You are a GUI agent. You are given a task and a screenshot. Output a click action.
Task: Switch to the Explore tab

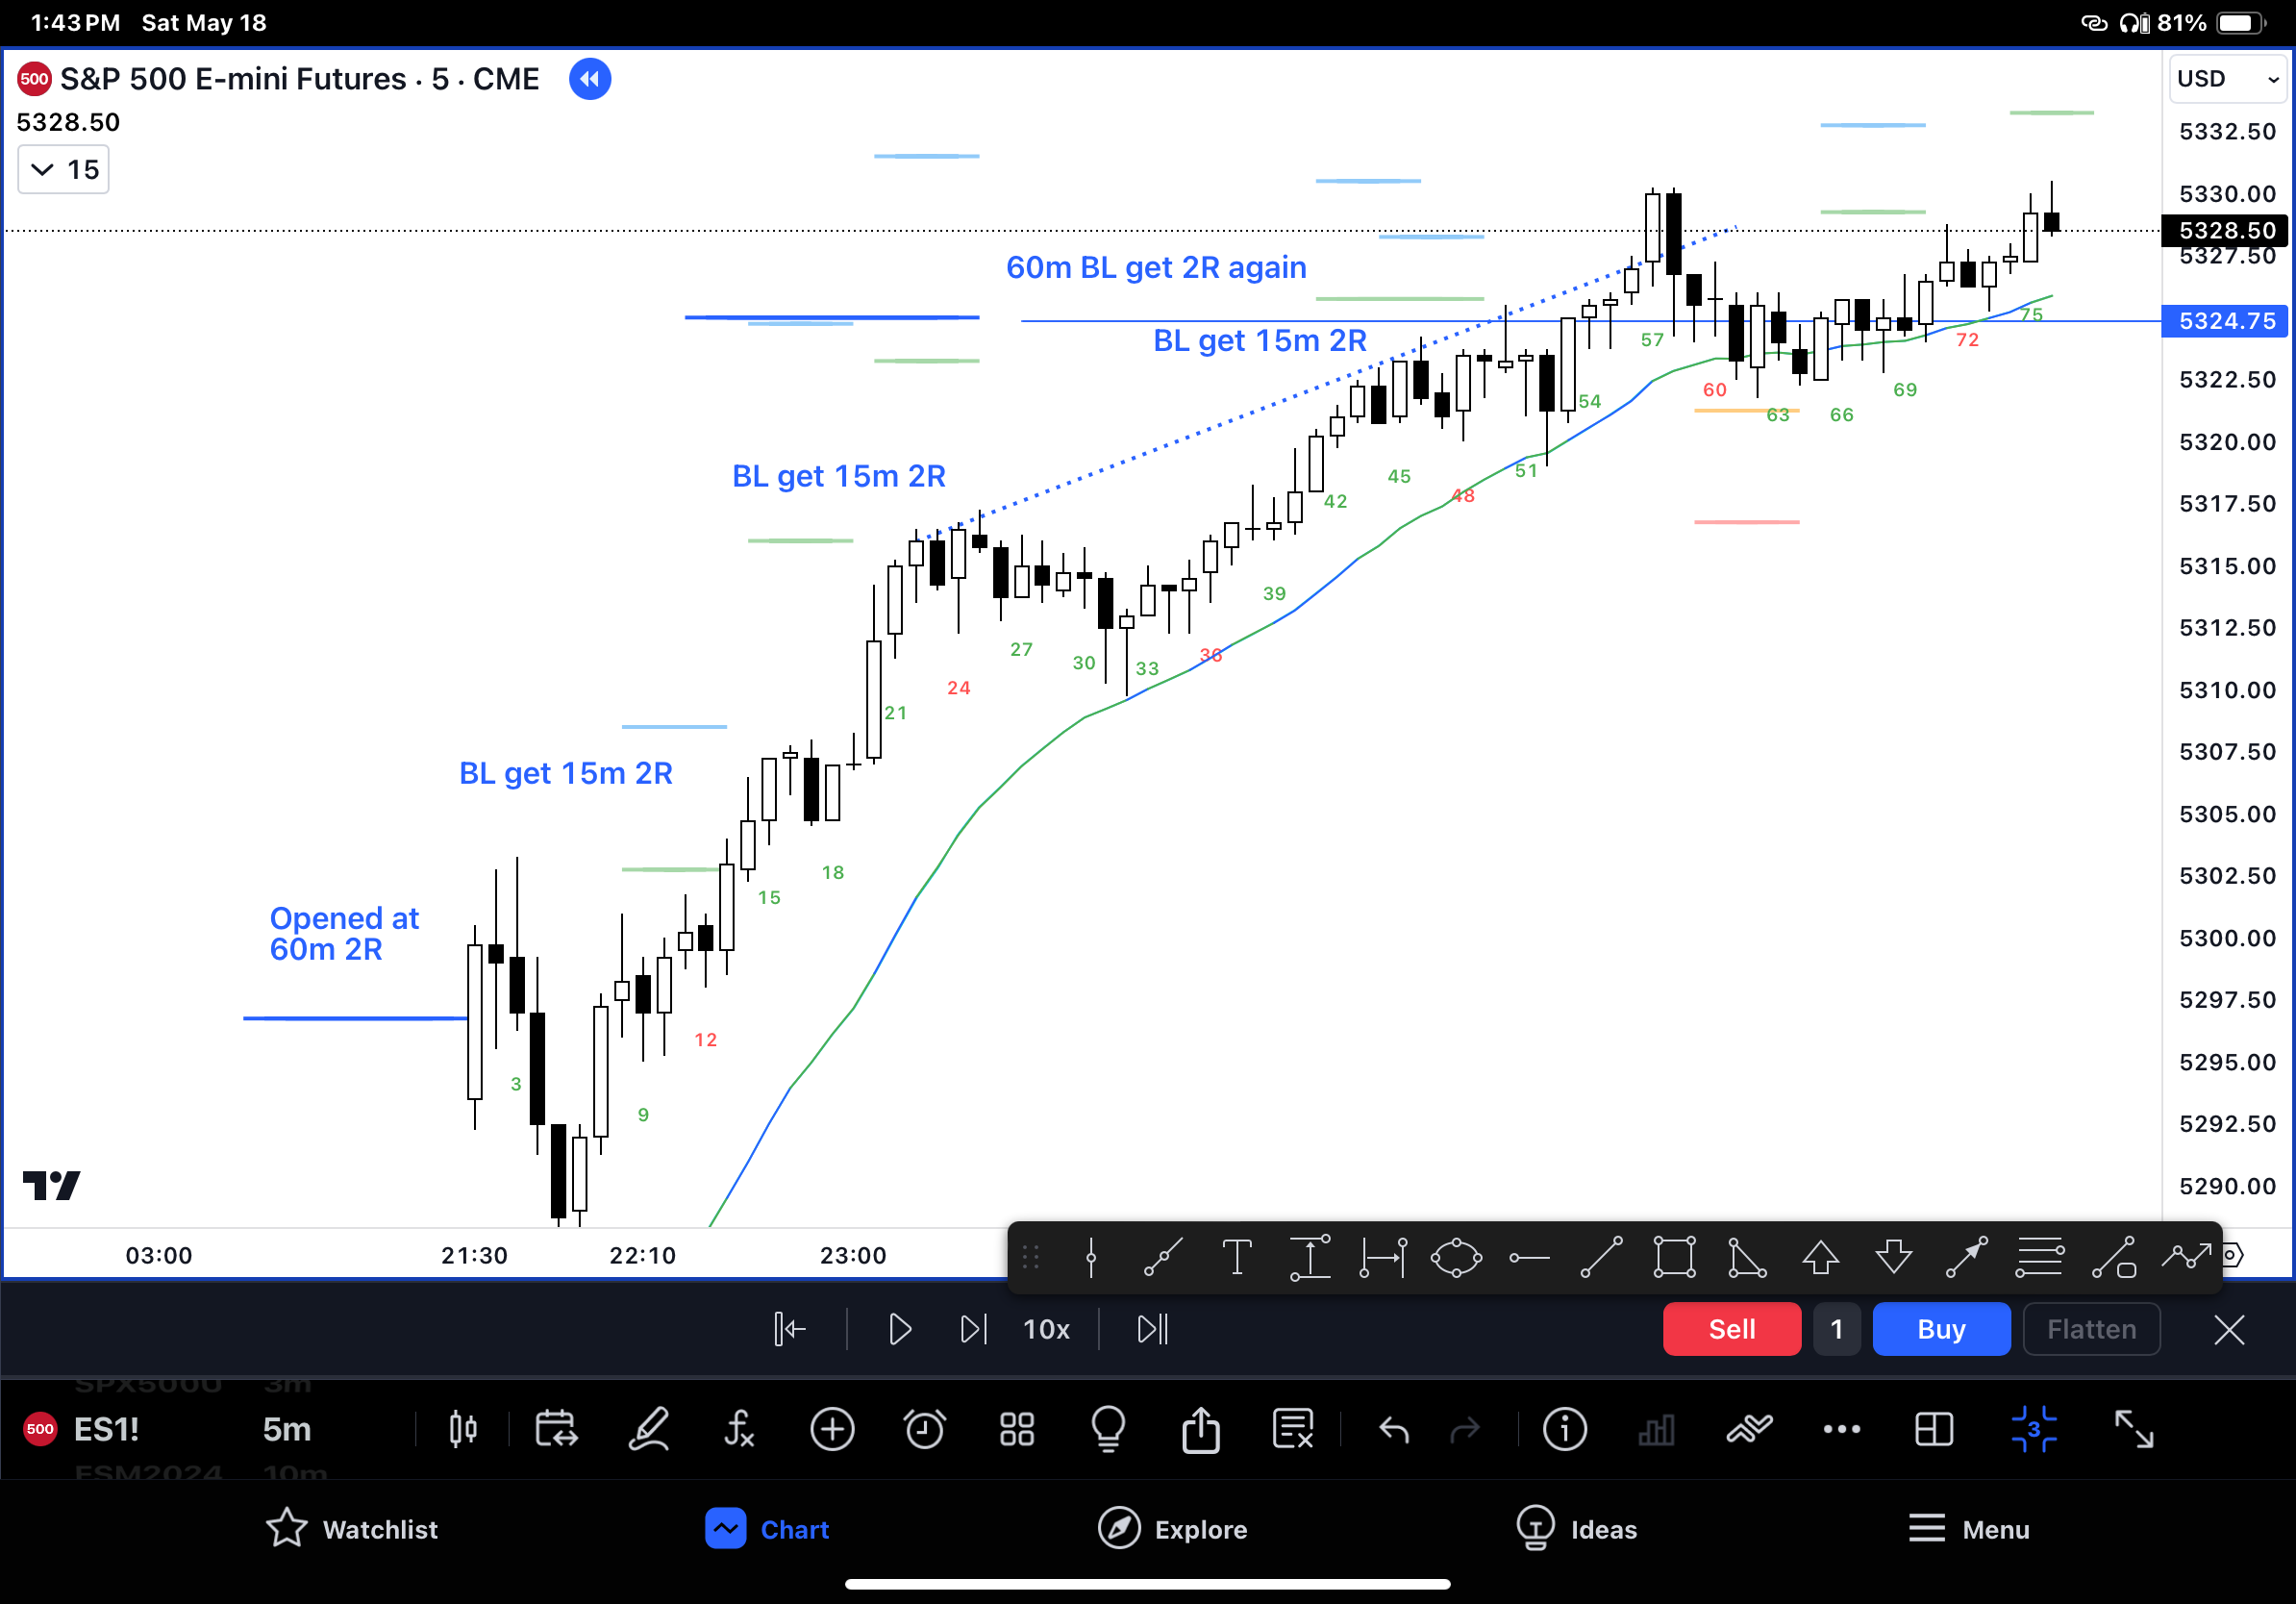pos(1173,1529)
